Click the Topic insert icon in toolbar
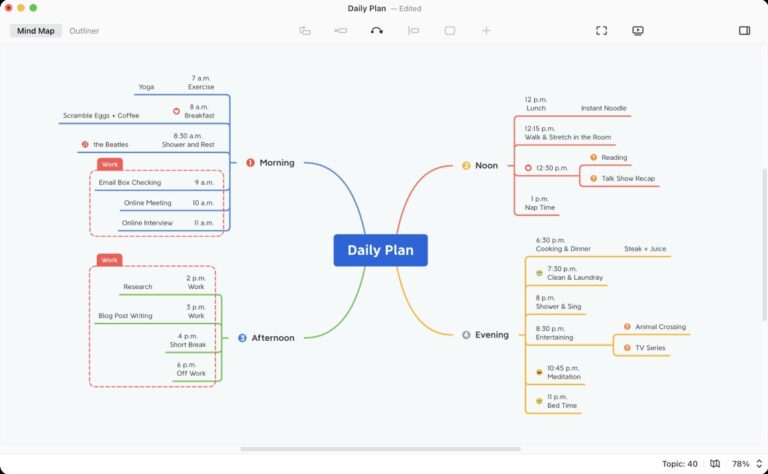This screenshot has width=768, height=474. tap(305, 31)
